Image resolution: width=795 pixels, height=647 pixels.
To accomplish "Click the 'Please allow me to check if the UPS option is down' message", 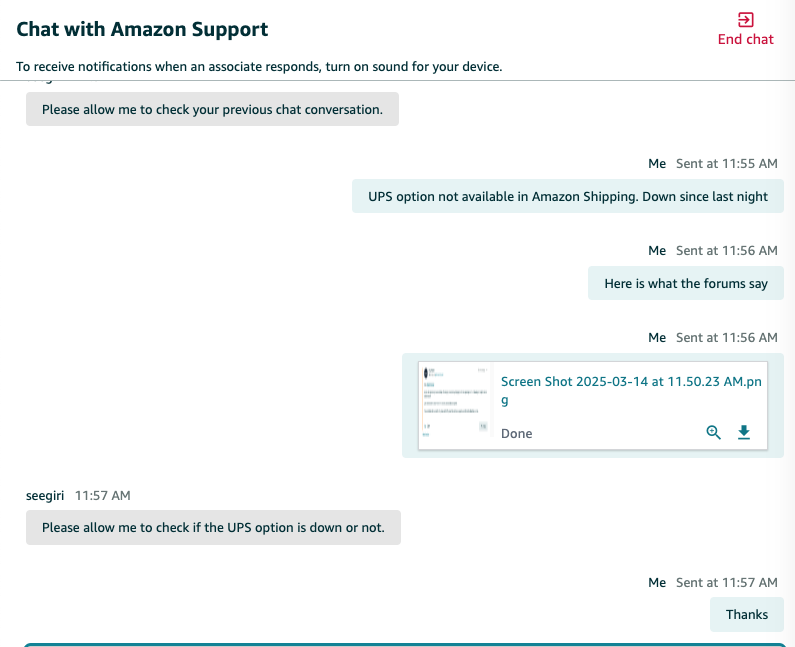I will (213, 527).
